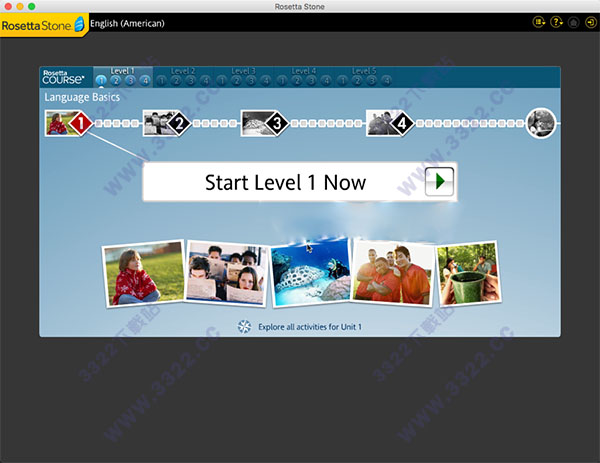Select Unit 3 circle under Level 2

pyautogui.click(x=191, y=81)
